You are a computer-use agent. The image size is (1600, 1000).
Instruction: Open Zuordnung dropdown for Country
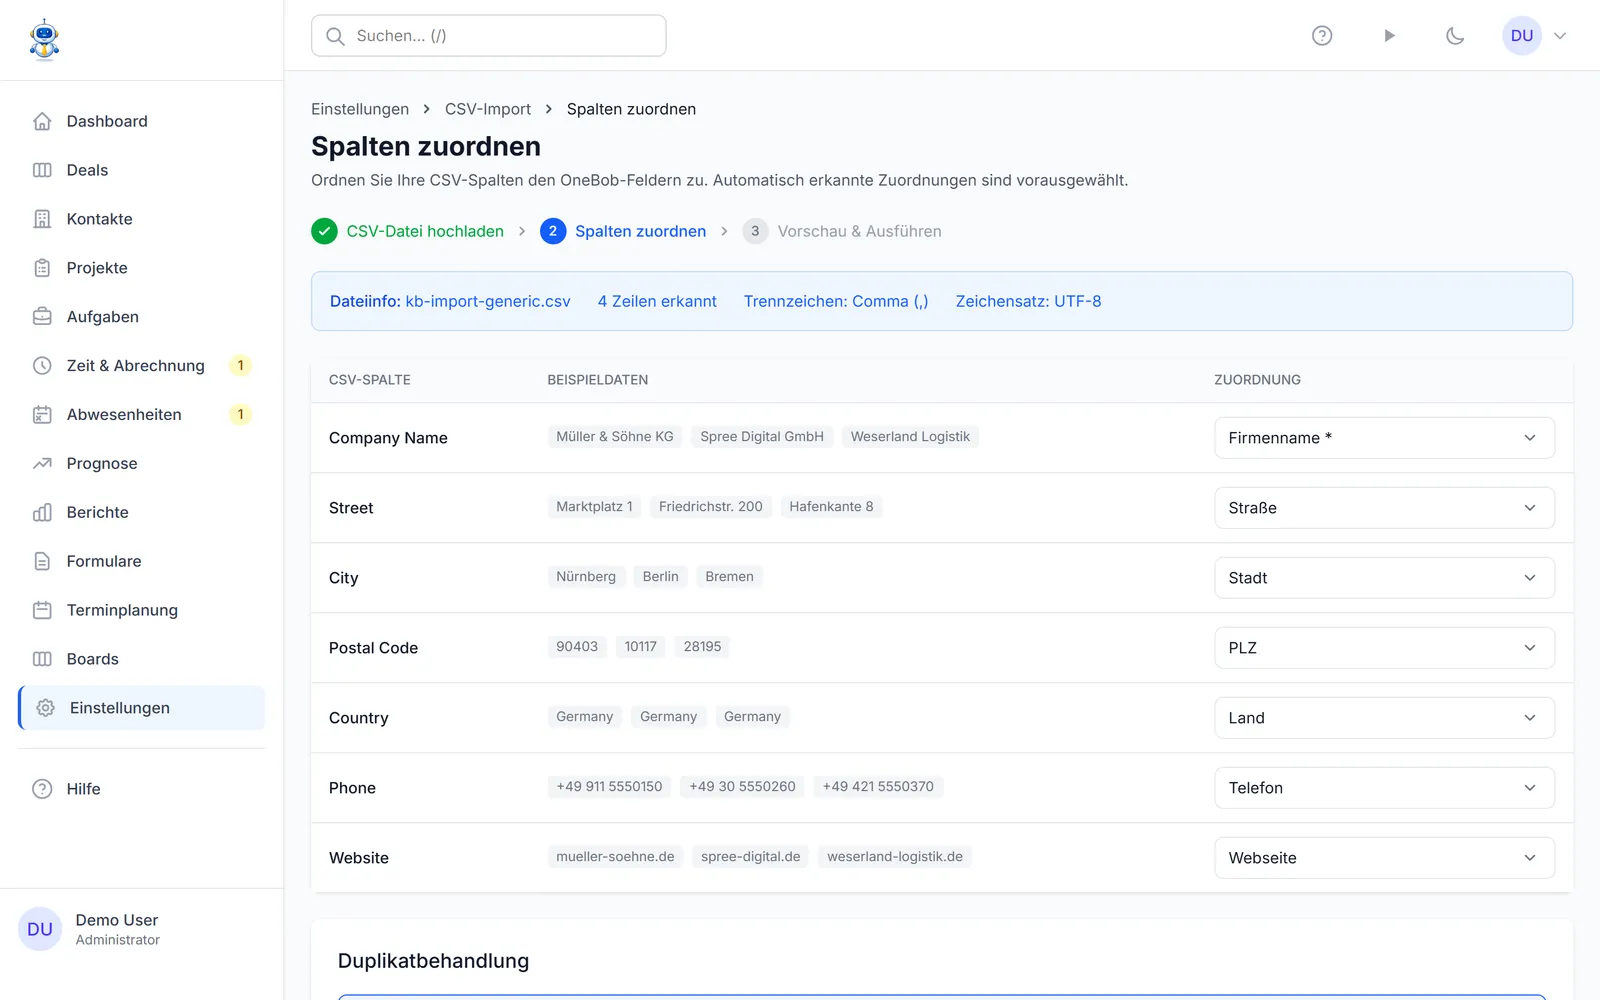pyautogui.click(x=1384, y=718)
